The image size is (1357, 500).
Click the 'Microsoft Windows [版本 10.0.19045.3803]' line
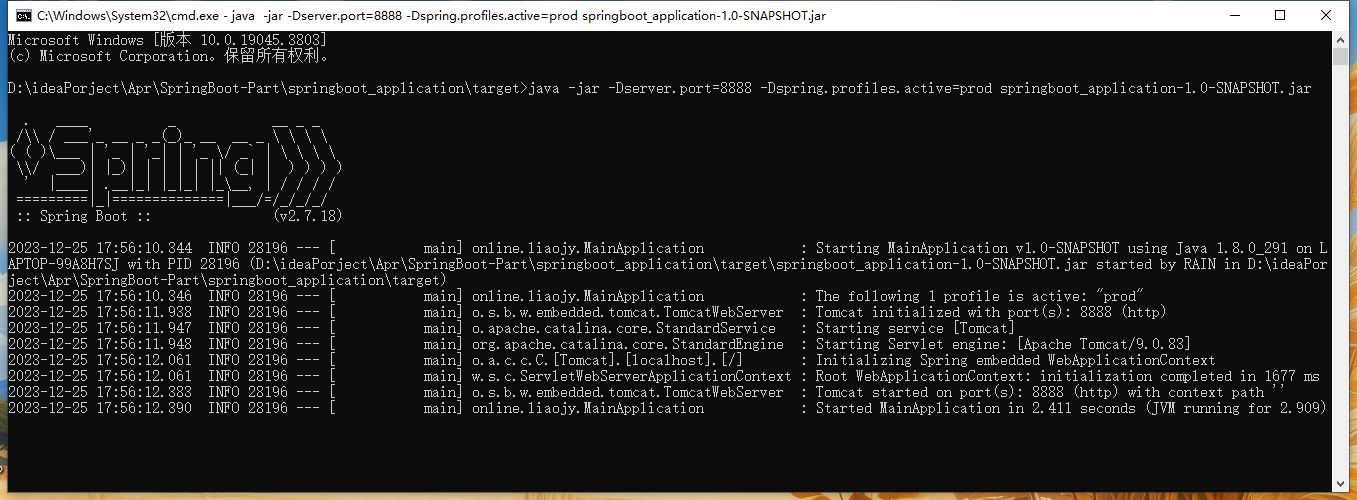click(167, 40)
